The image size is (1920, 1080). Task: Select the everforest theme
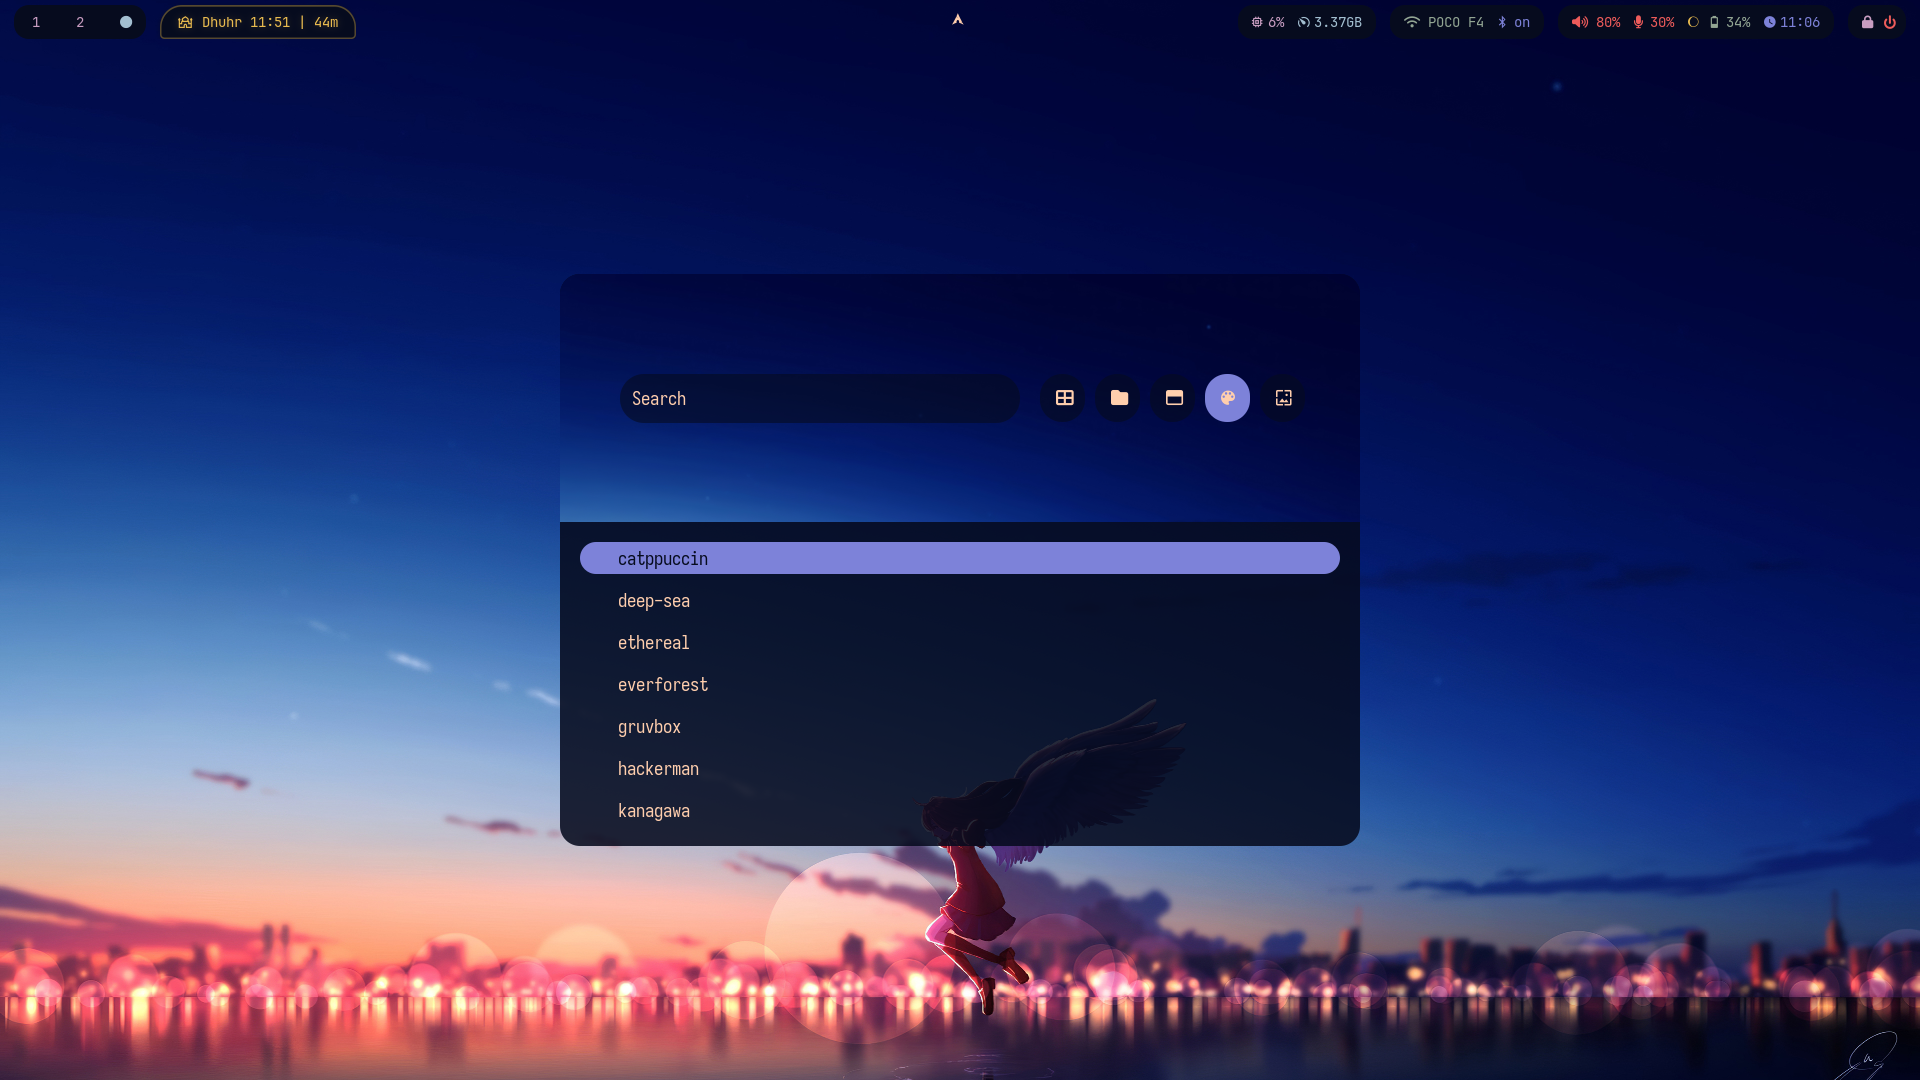pos(960,684)
